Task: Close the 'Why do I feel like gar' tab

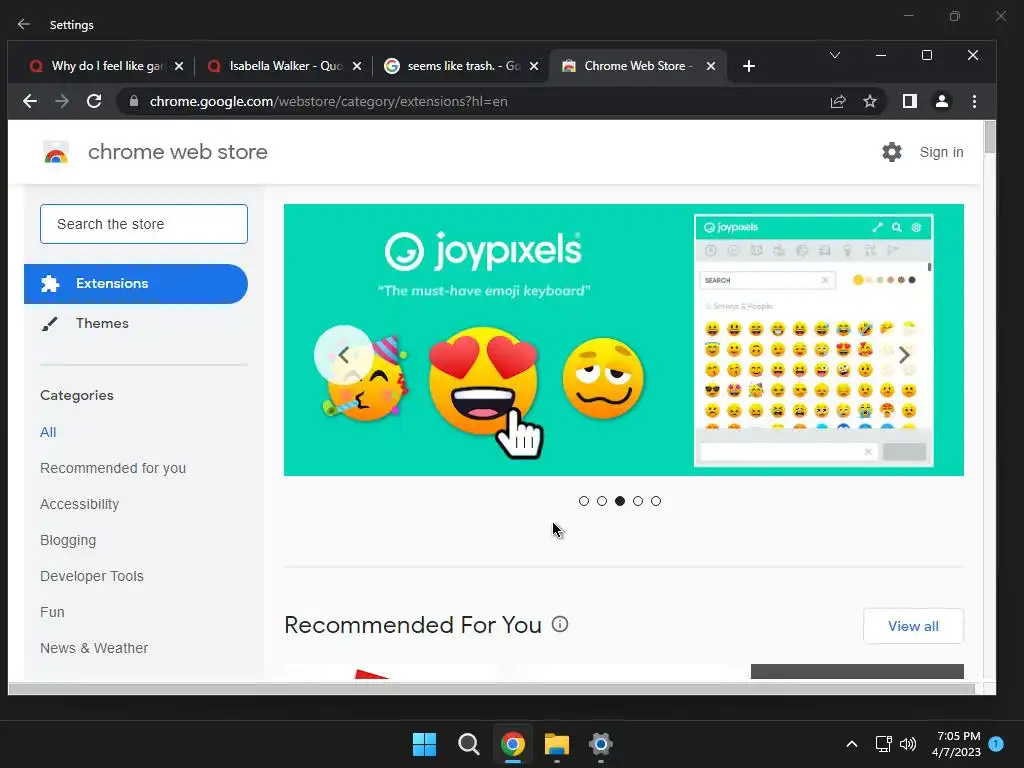Action: tap(179, 66)
